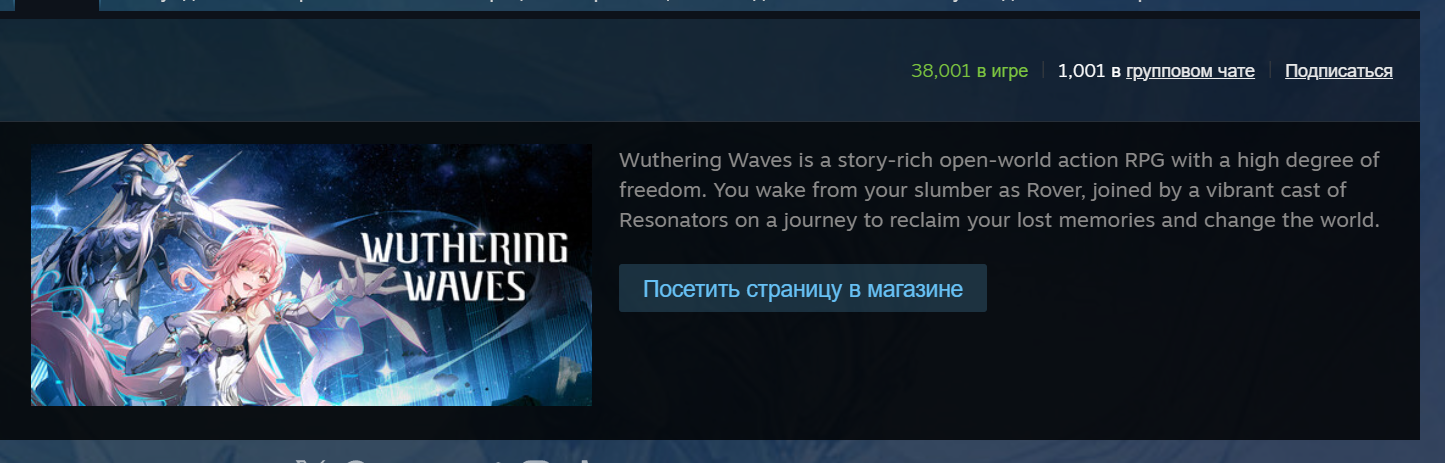
Task: Click the "Подписаться" link
Action: tap(1339, 71)
